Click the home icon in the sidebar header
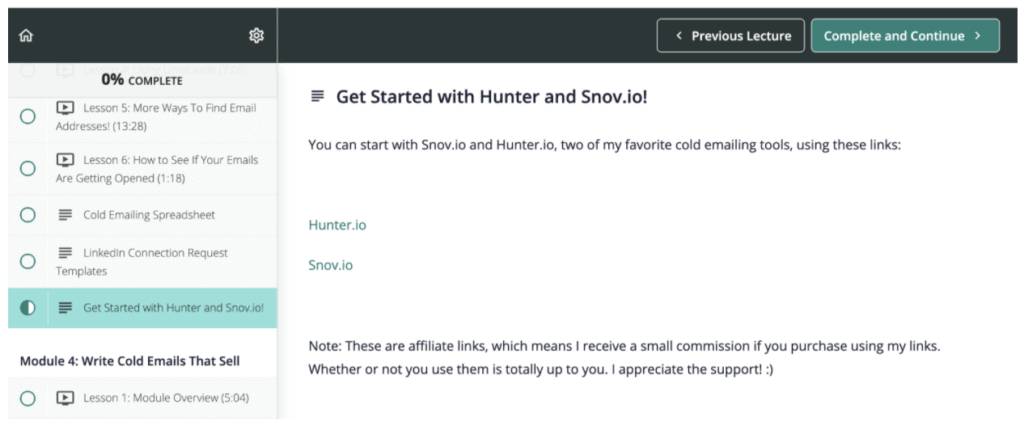The height and width of the screenshot is (430, 1024). point(26,36)
